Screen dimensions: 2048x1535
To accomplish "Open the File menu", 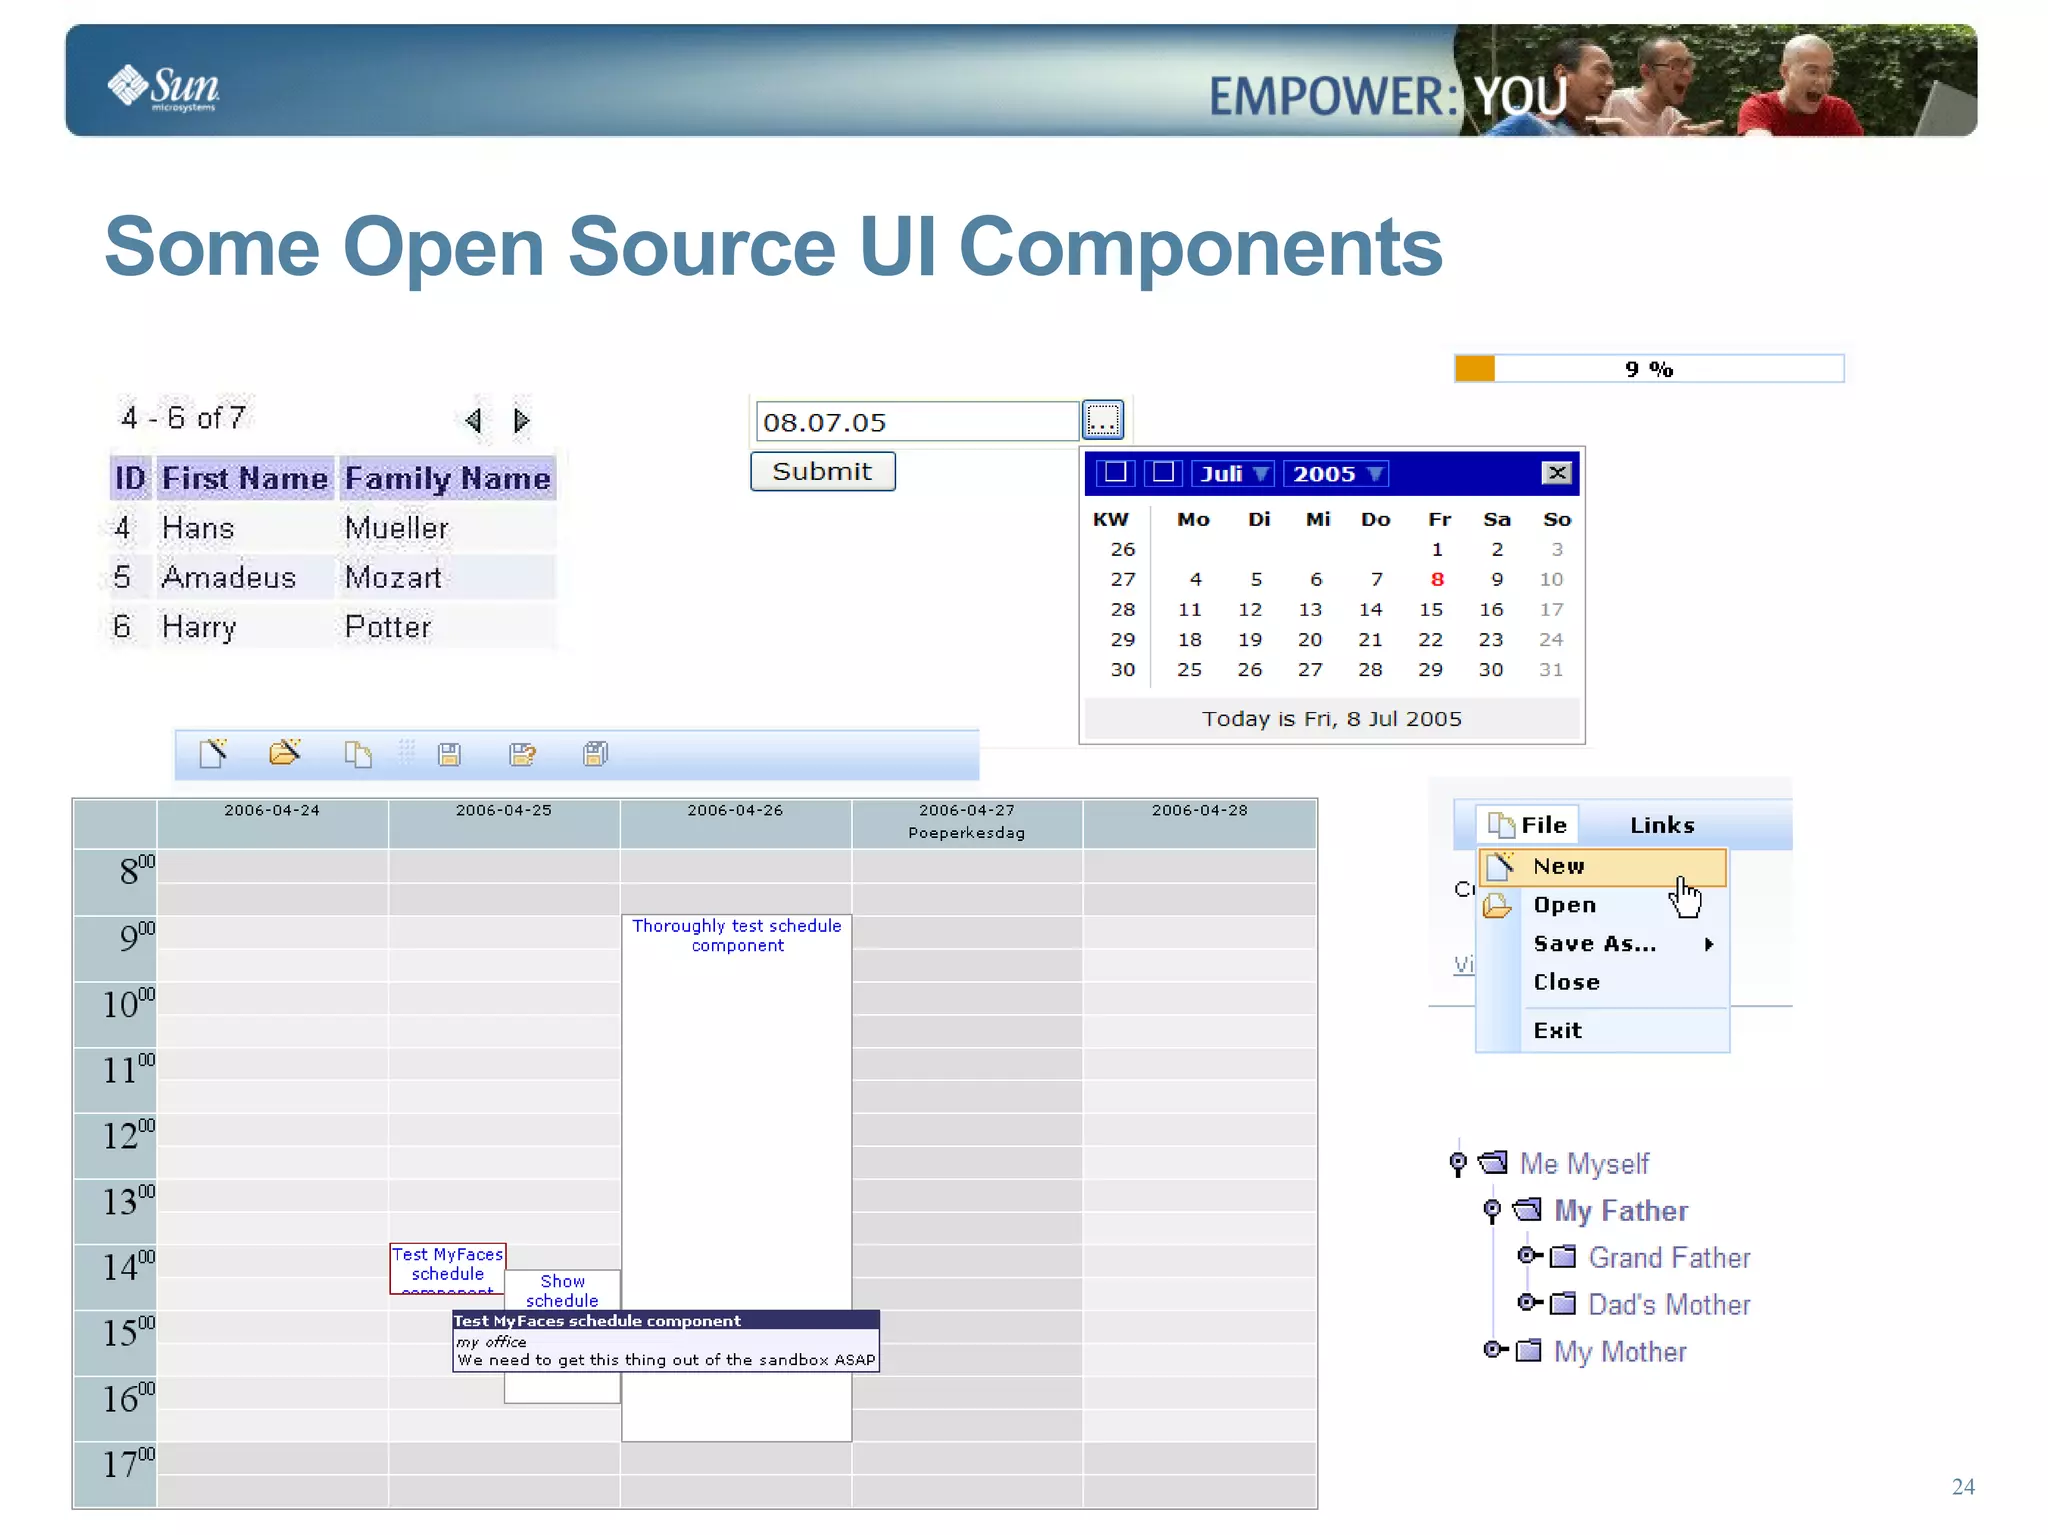I will 1528,825.
